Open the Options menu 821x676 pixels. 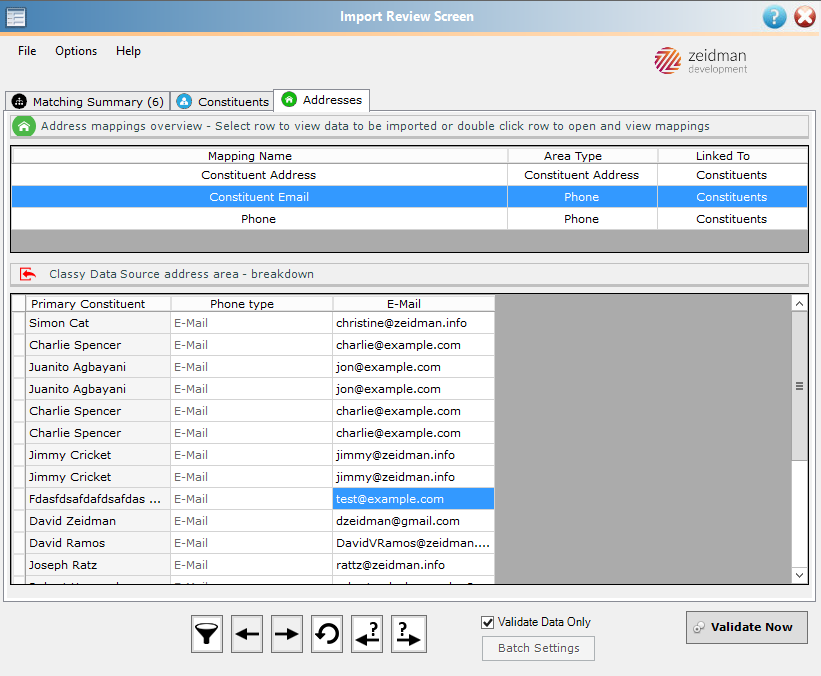point(76,51)
